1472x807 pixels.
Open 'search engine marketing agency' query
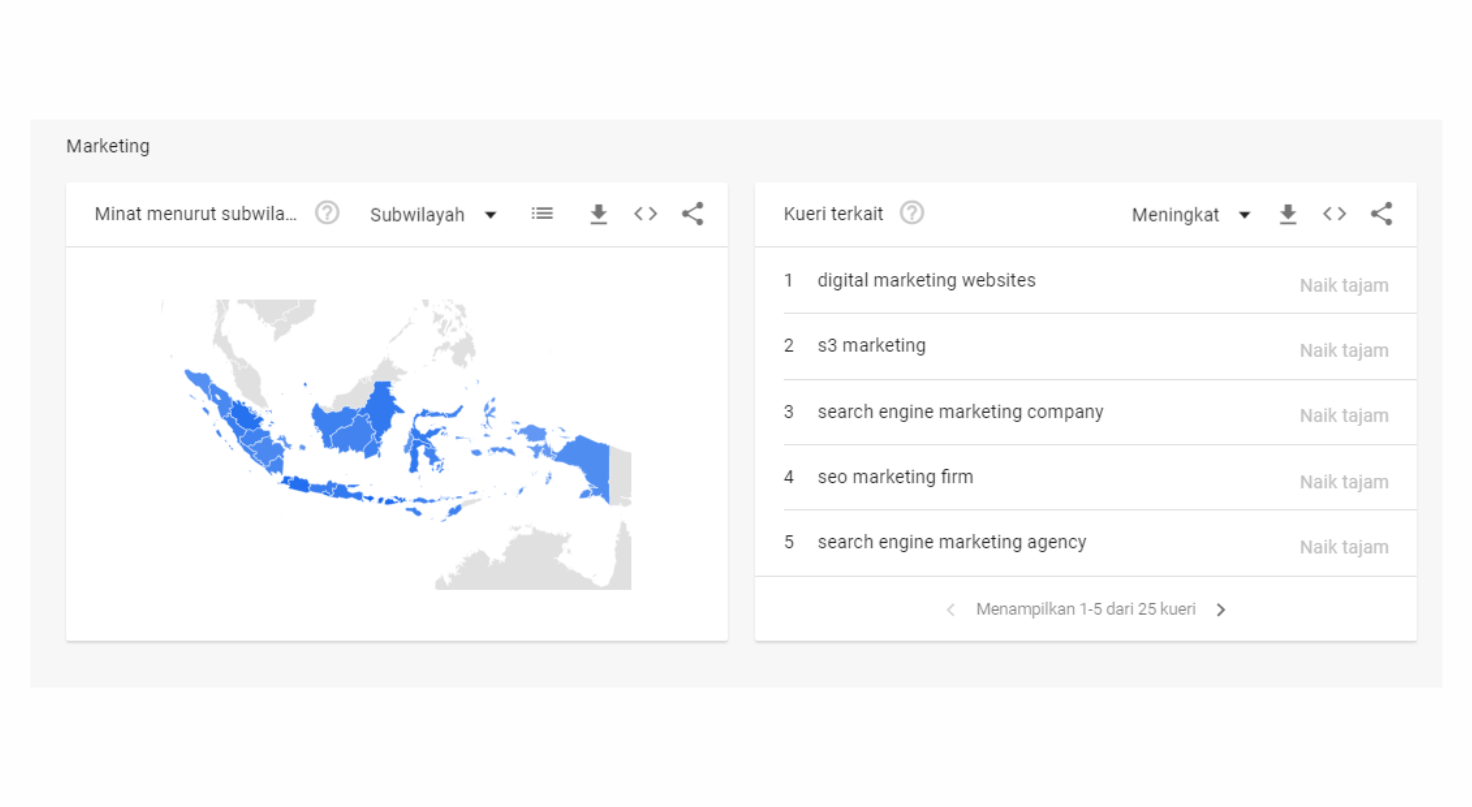click(x=951, y=543)
